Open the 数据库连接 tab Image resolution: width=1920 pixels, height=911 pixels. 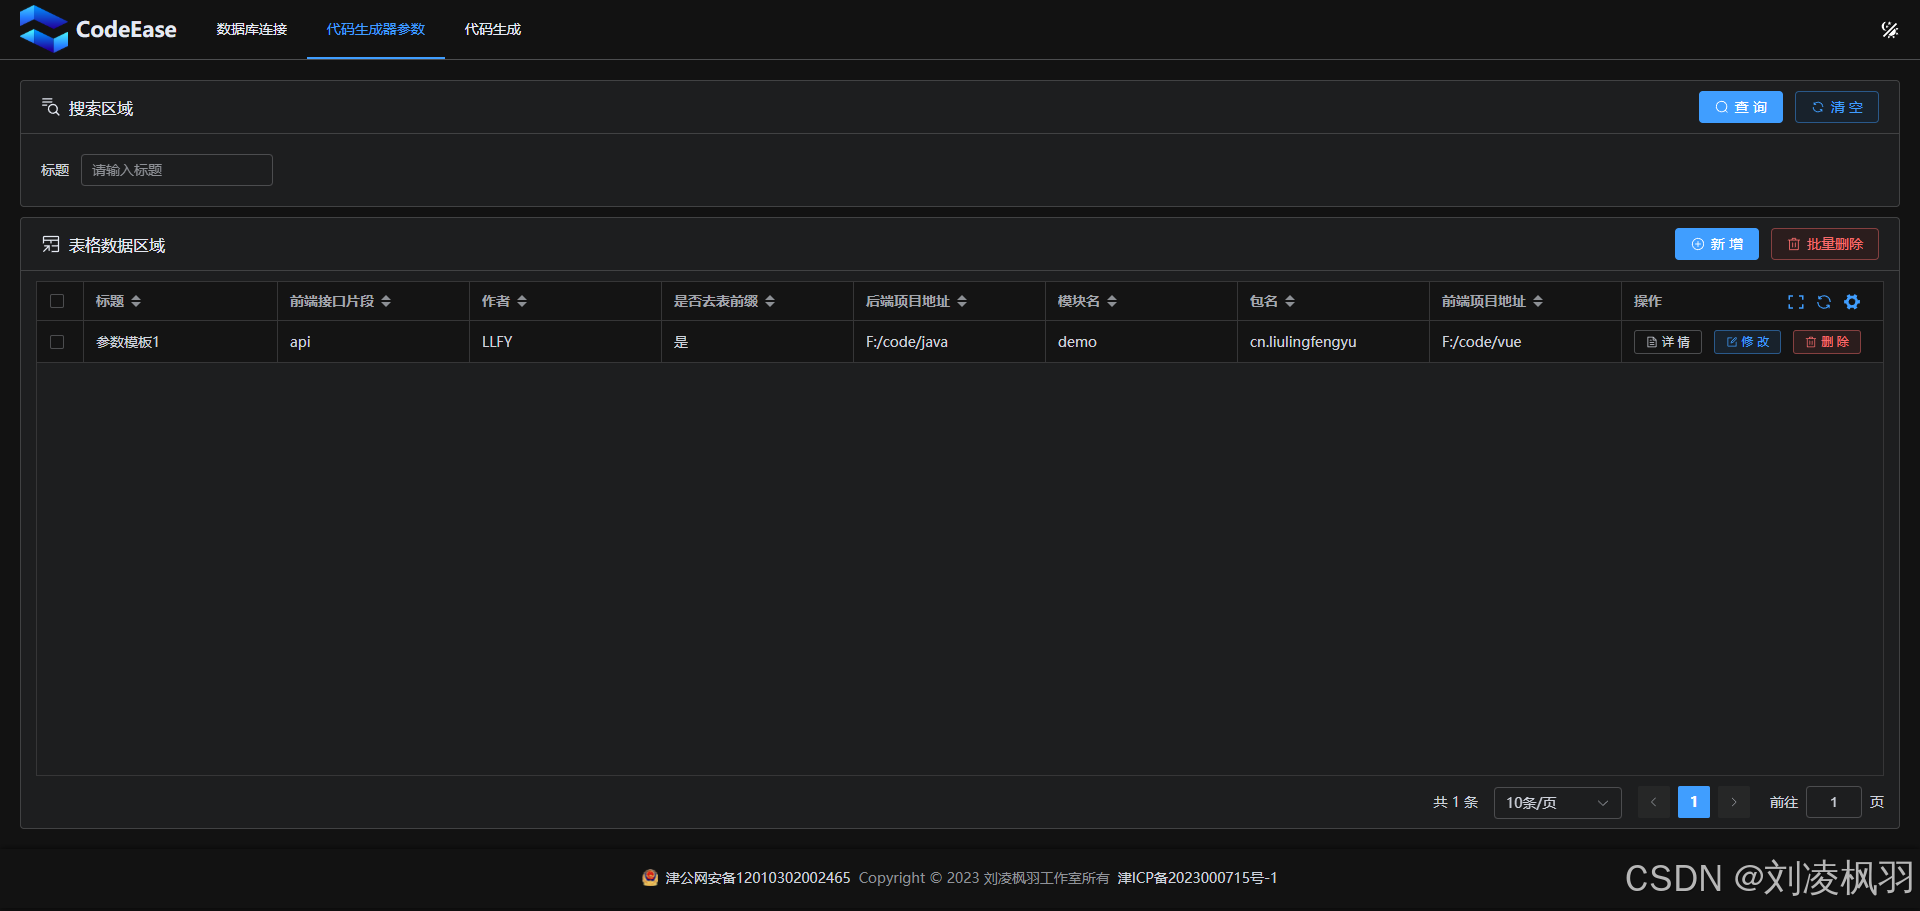point(252,29)
